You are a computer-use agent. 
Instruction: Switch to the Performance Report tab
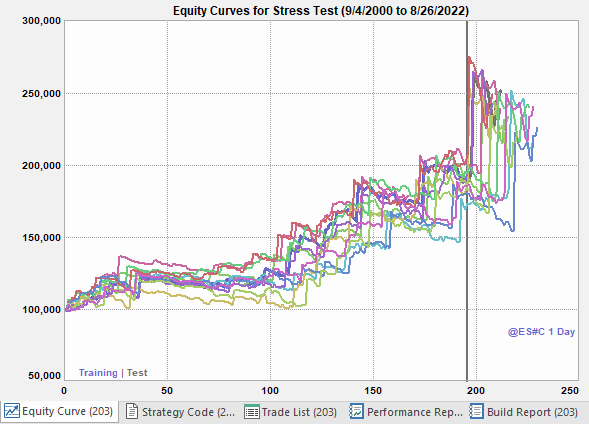[406, 412]
